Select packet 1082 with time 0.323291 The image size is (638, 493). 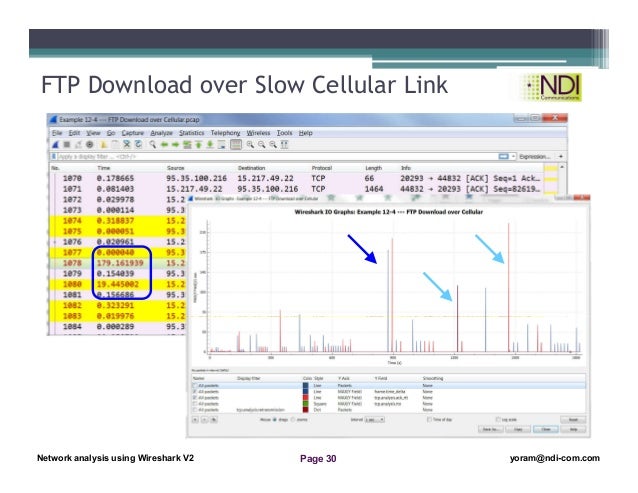point(118,305)
